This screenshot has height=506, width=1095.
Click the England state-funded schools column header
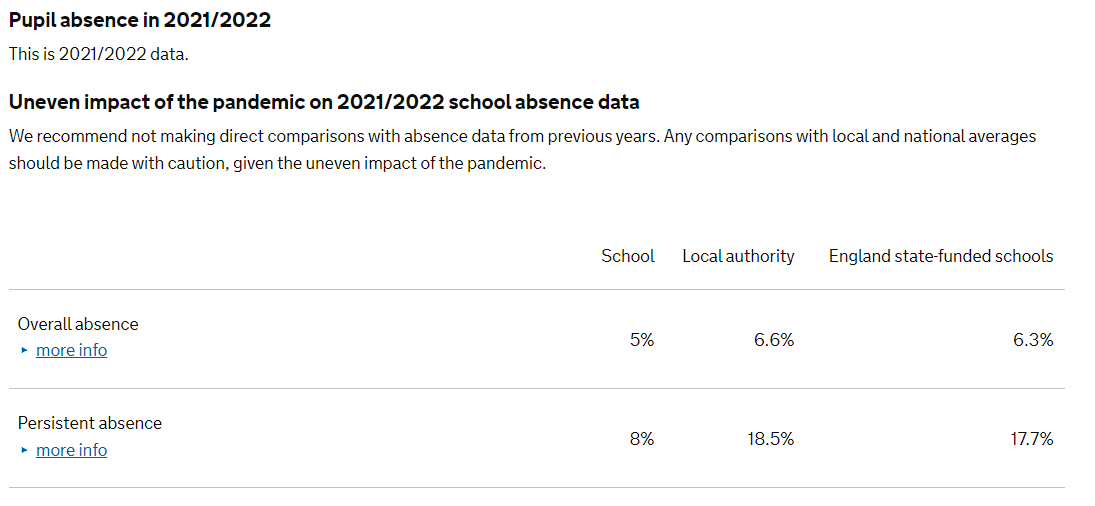pos(941,256)
